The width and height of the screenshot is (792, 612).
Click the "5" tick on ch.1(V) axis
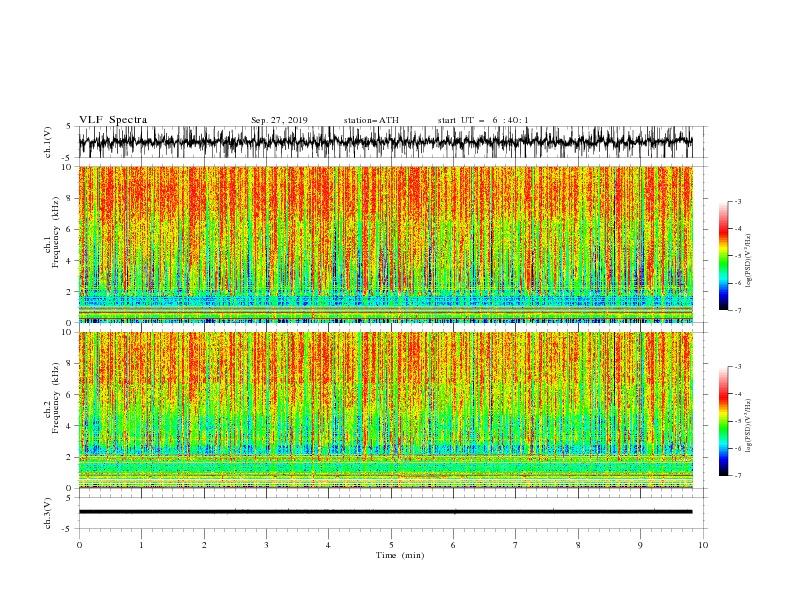tap(69, 127)
